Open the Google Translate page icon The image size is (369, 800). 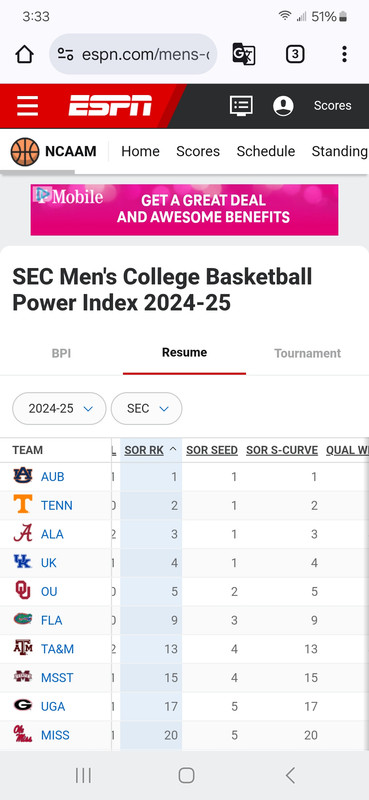click(x=243, y=54)
